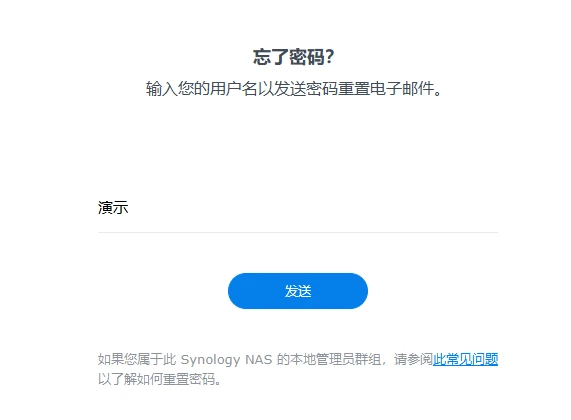571x420 pixels.
Task: Click the 常见问题 portion of the blue link
Action: 472,359
